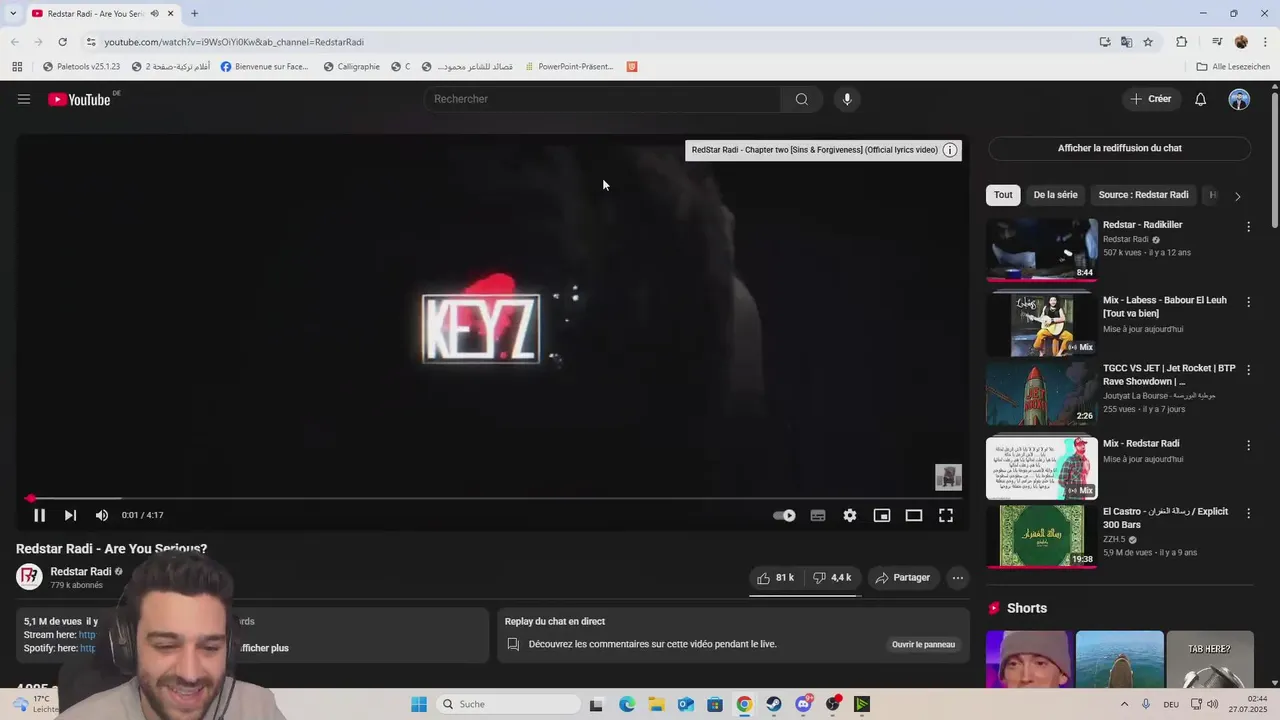Open the Bienvenue sur Face... bookmark

point(264,67)
